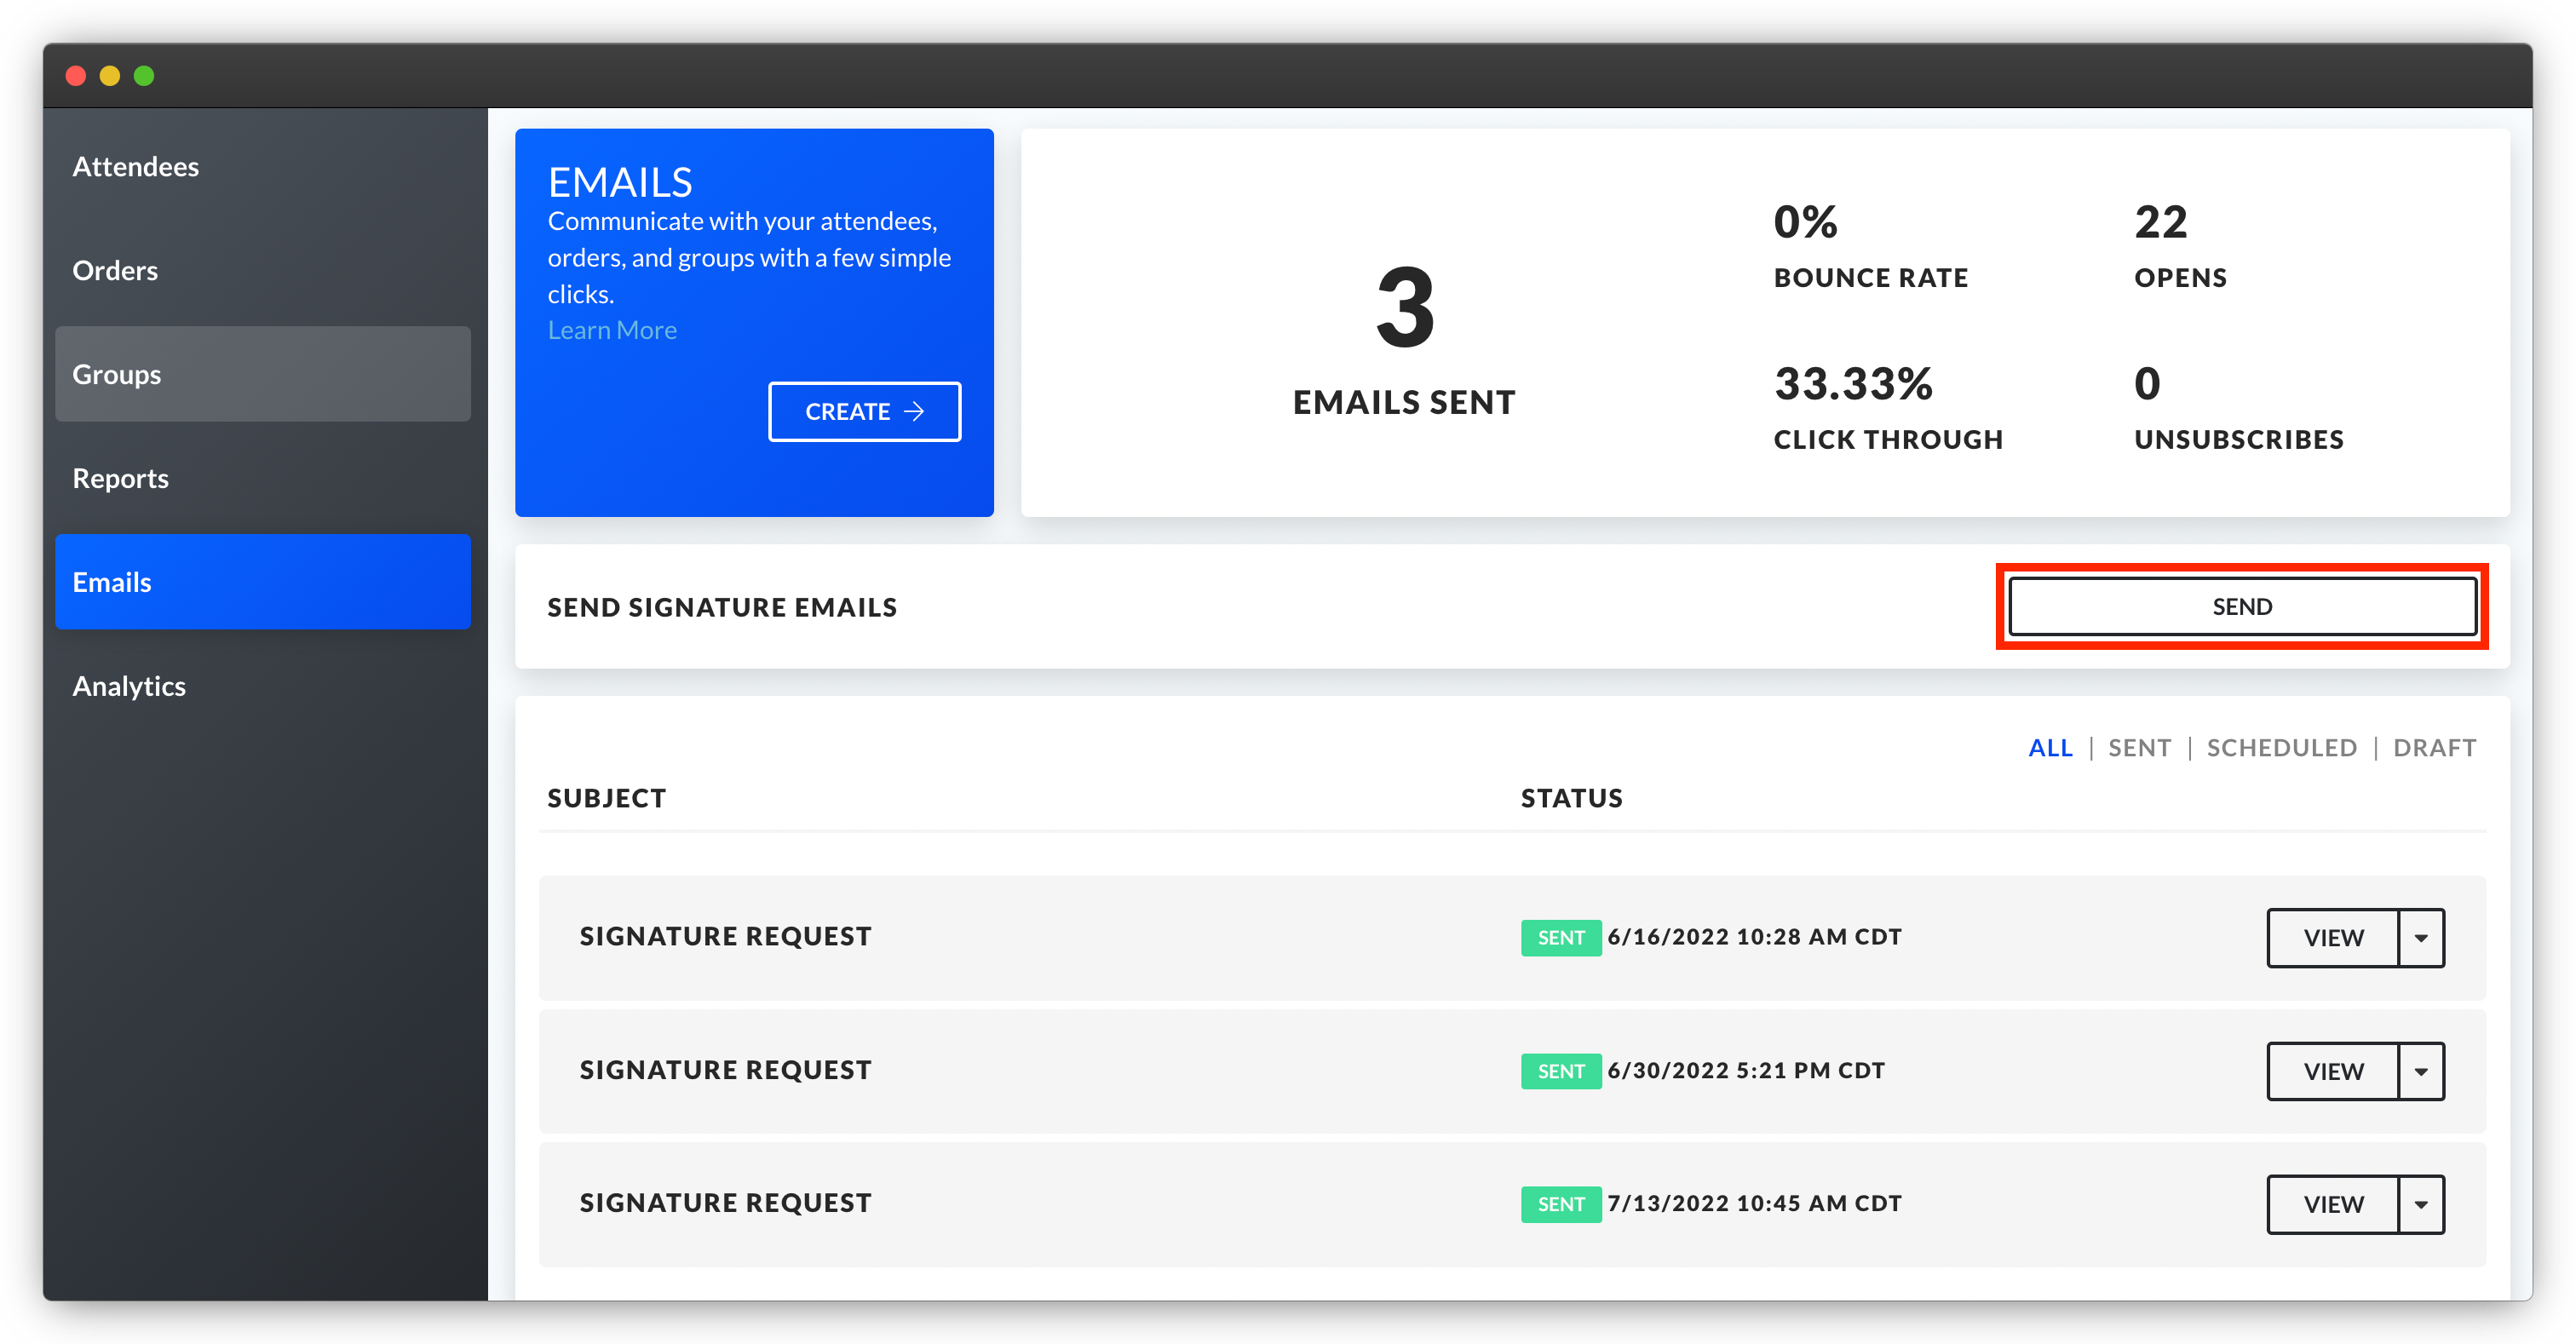Expand the options menu for the 7/13/2022 email

coord(2421,1204)
